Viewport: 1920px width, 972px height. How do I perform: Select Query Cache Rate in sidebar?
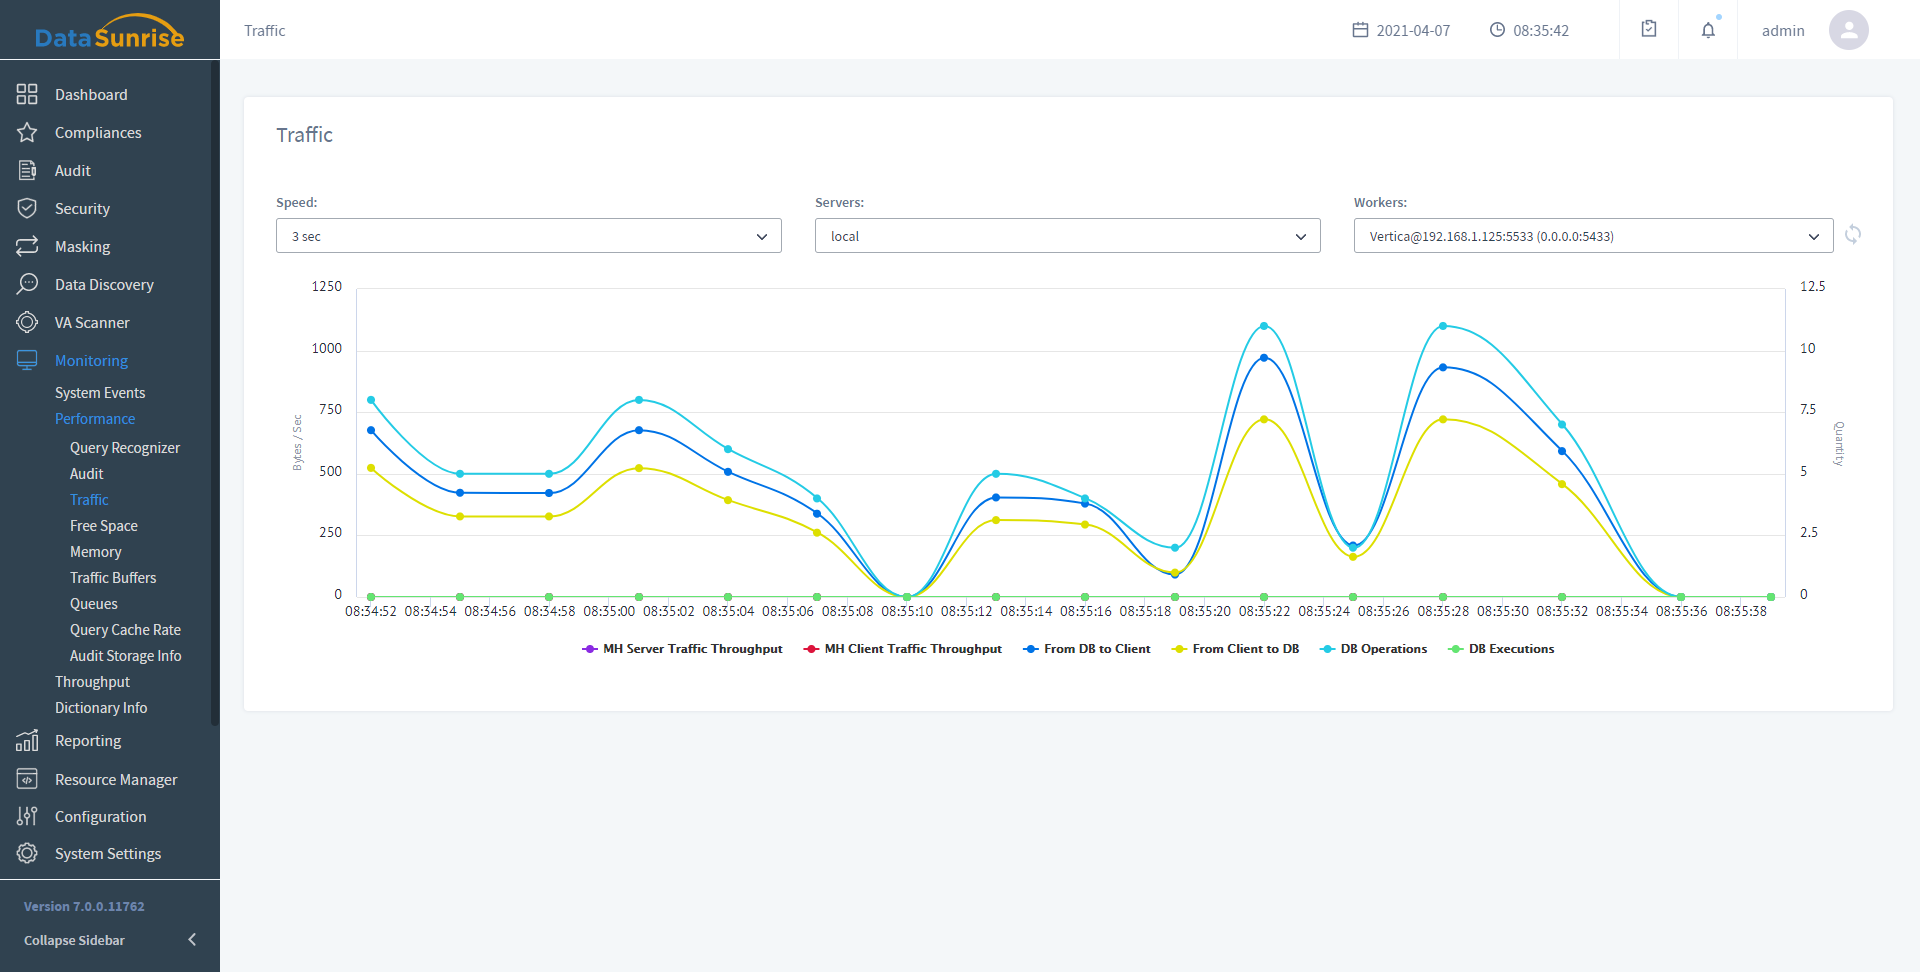(125, 630)
